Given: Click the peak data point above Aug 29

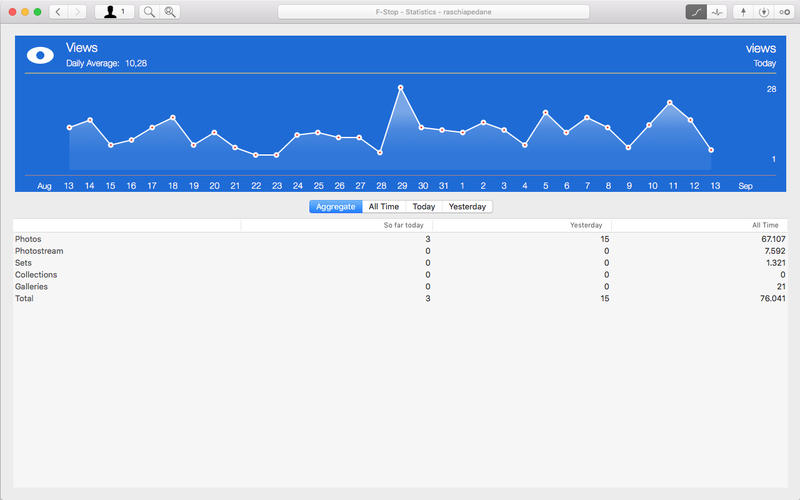Looking at the screenshot, I should [x=401, y=88].
